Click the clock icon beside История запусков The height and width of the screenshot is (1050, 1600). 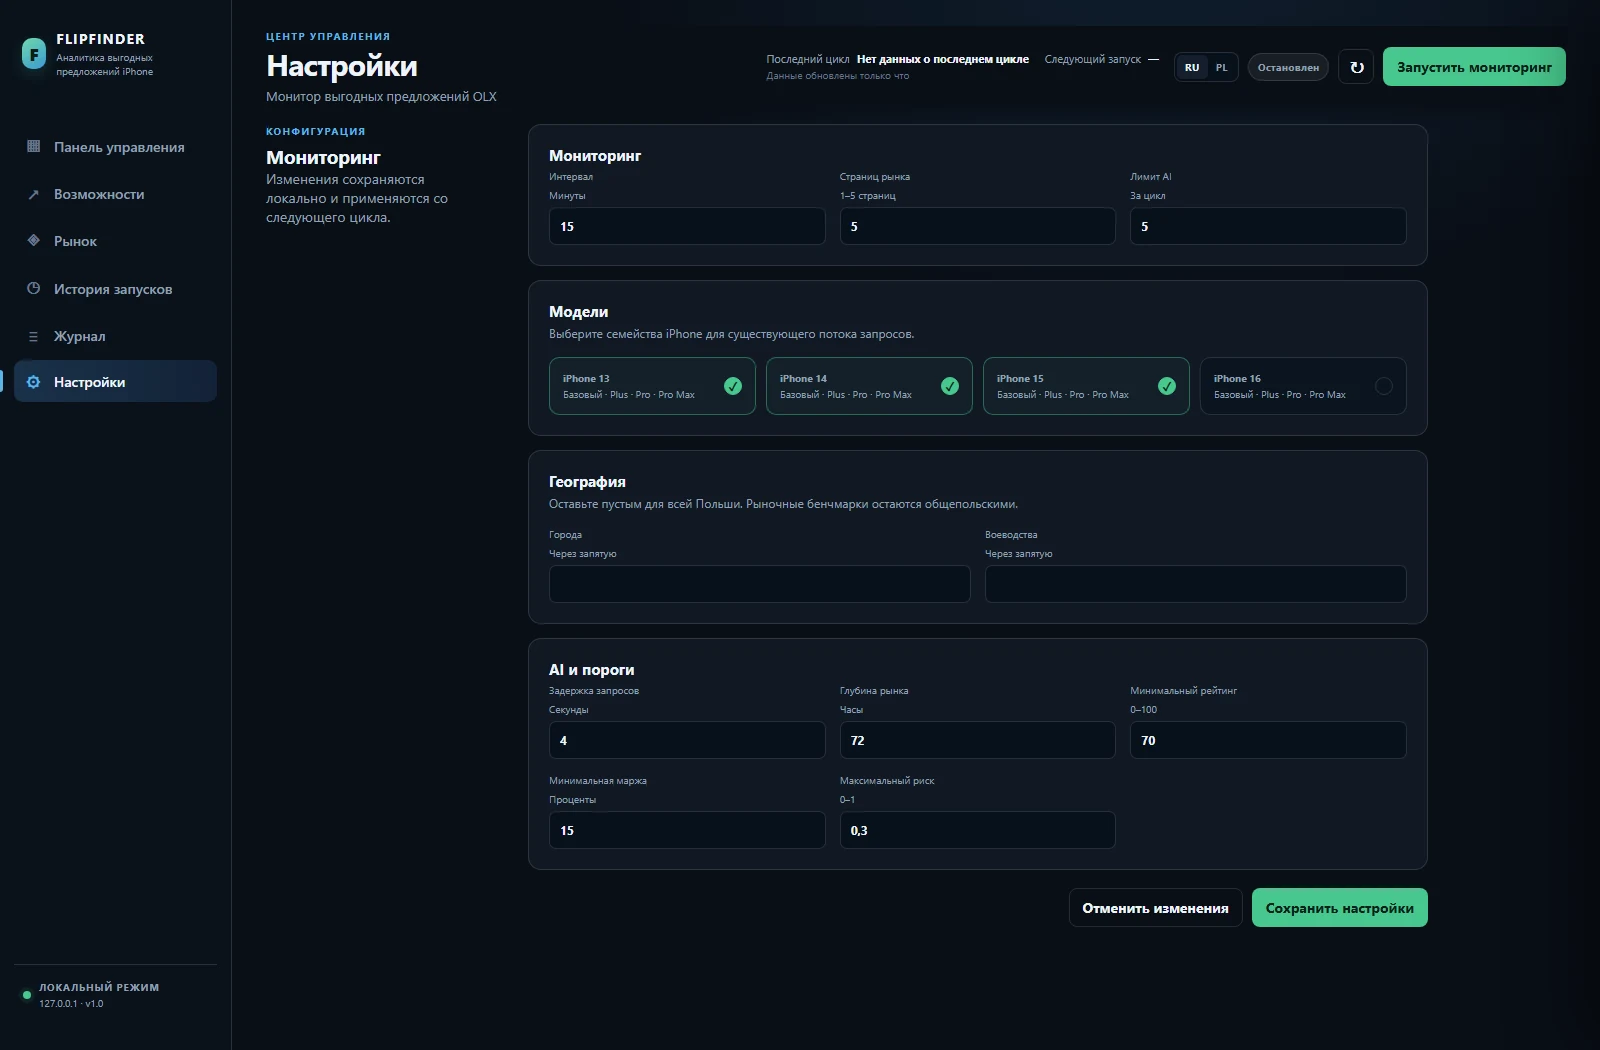click(x=34, y=289)
